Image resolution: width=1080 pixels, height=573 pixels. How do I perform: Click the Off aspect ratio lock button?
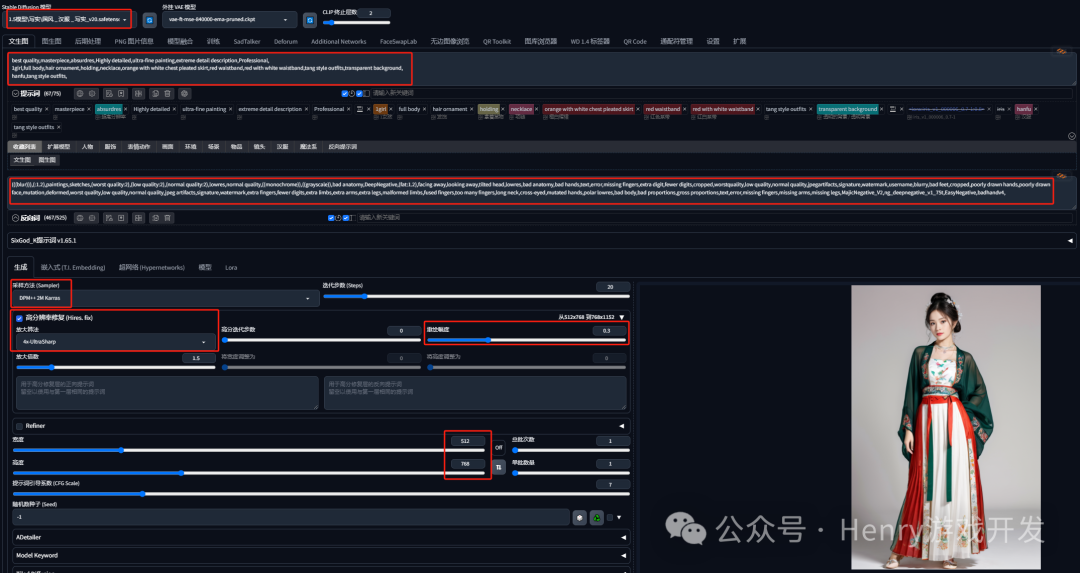(499, 448)
